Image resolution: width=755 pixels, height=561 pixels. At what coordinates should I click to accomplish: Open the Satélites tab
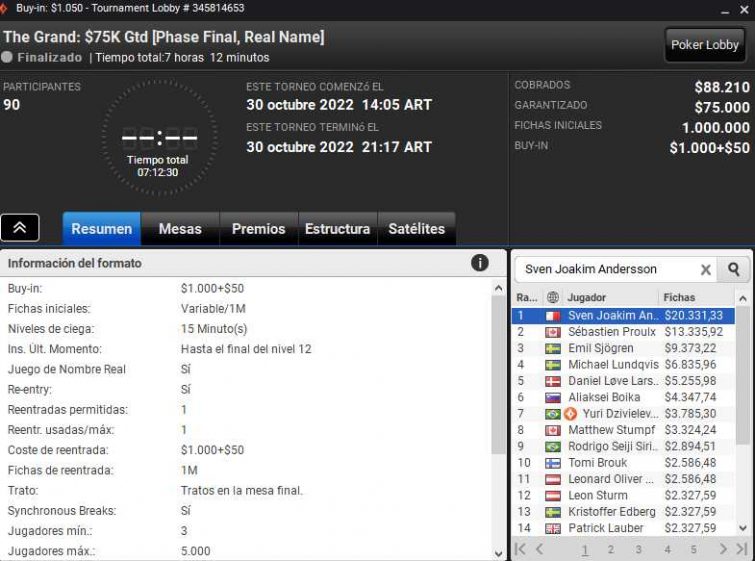[x=417, y=229]
